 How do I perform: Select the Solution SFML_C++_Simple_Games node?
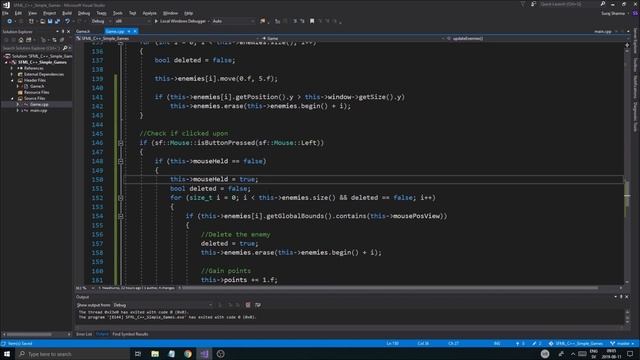(38, 56)
